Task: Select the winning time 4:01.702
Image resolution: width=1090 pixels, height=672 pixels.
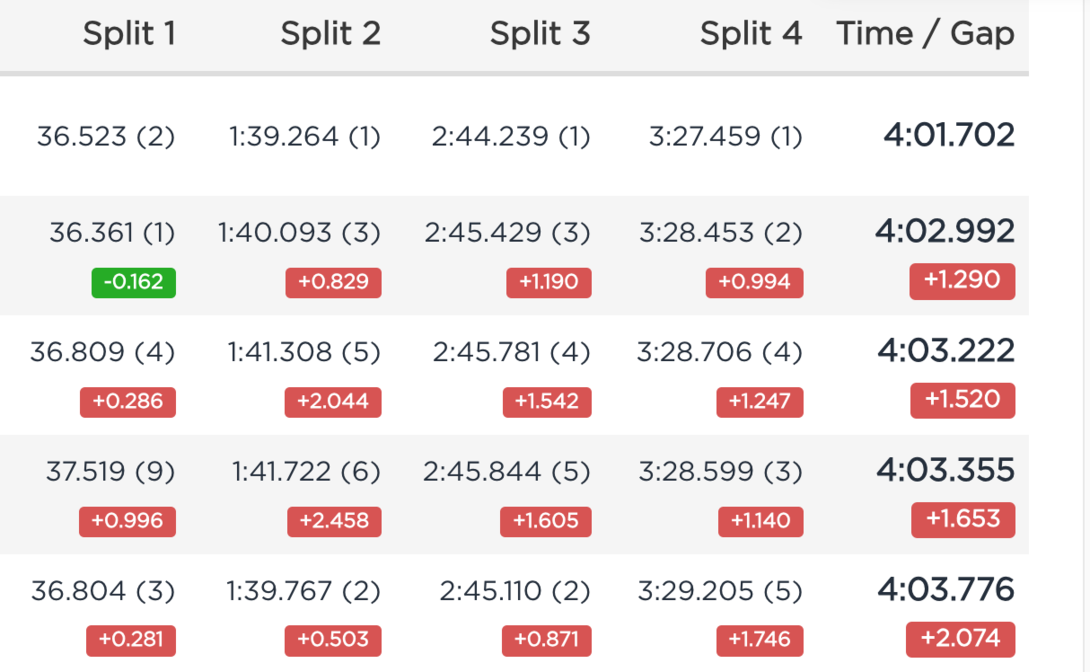Action: (x=948, y=135)
